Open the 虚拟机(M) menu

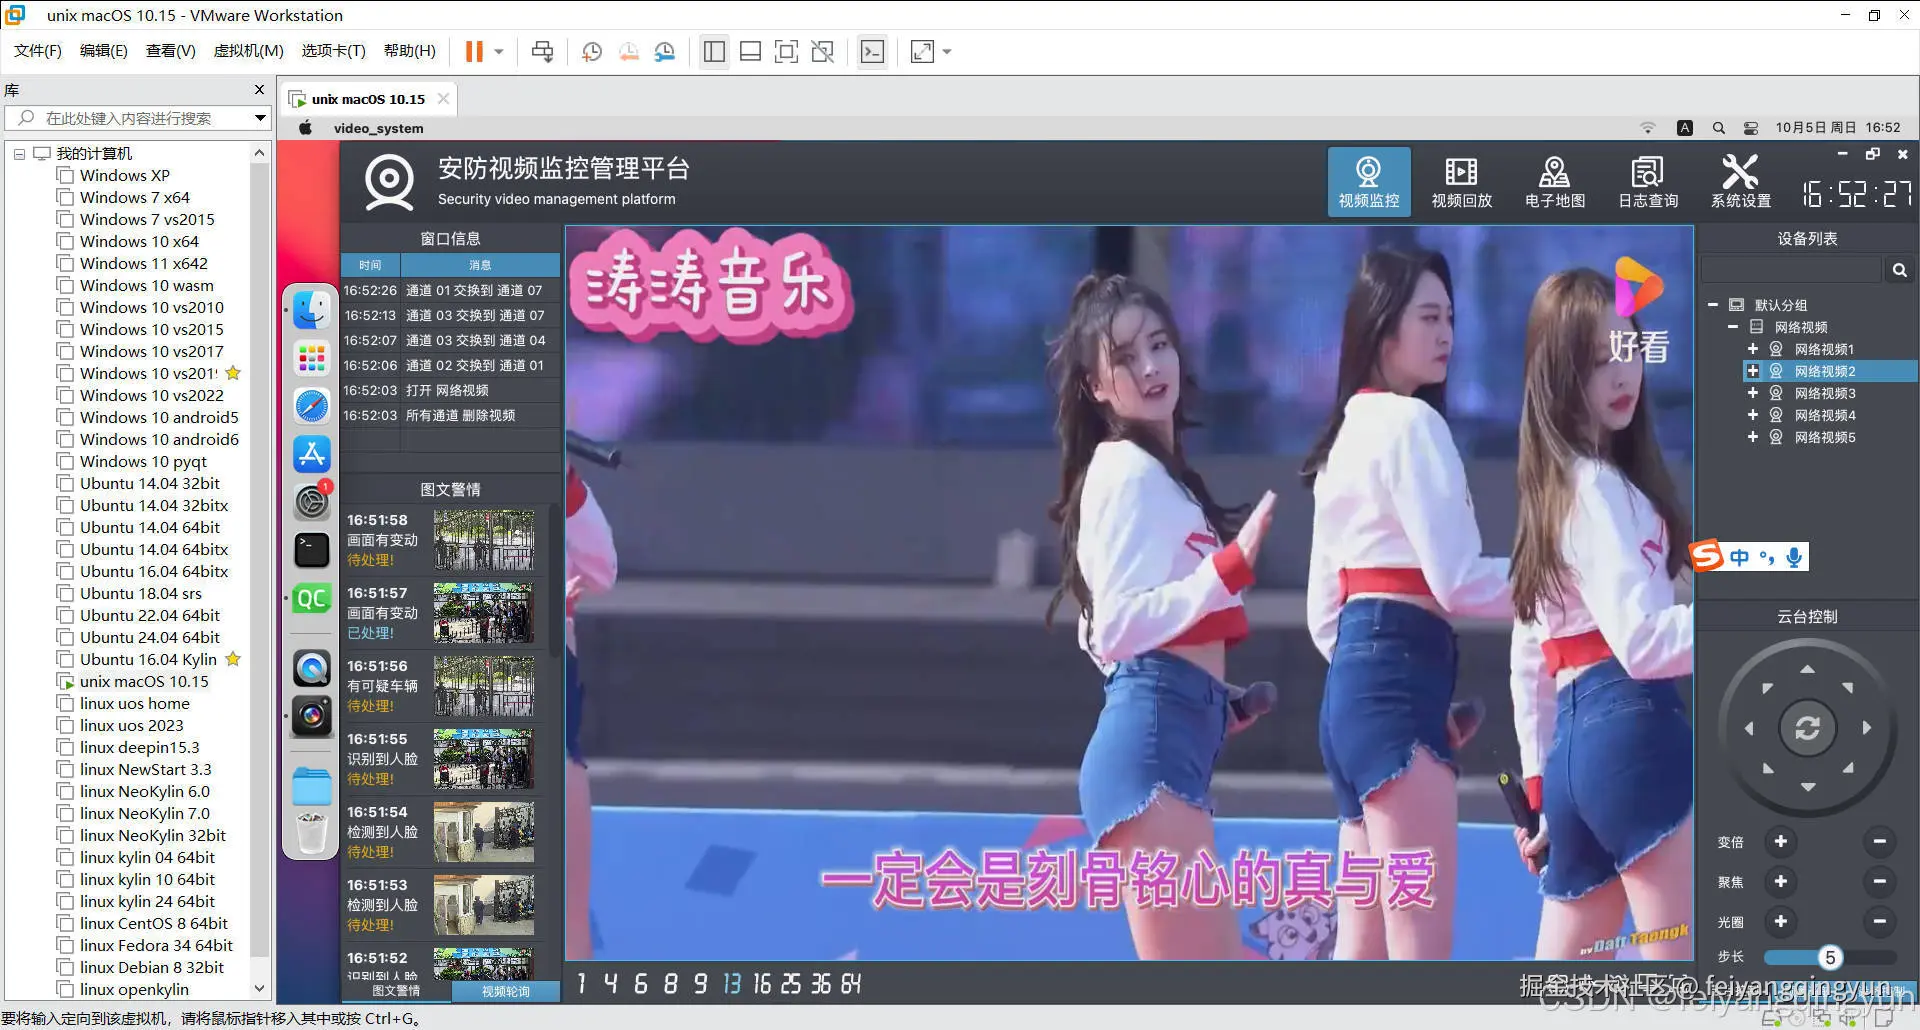[x=249, y=51]
